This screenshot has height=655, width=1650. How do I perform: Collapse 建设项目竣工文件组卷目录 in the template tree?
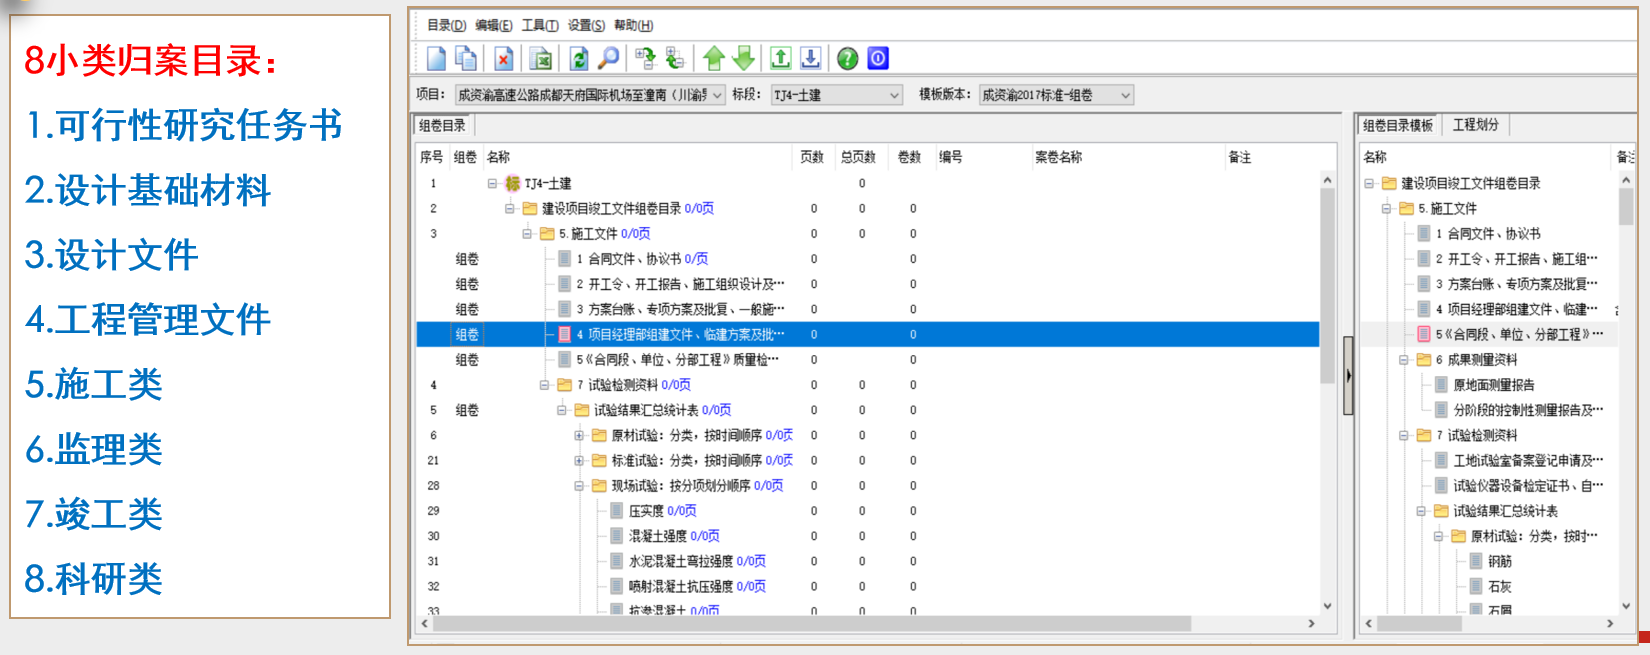coord(1369,183)
